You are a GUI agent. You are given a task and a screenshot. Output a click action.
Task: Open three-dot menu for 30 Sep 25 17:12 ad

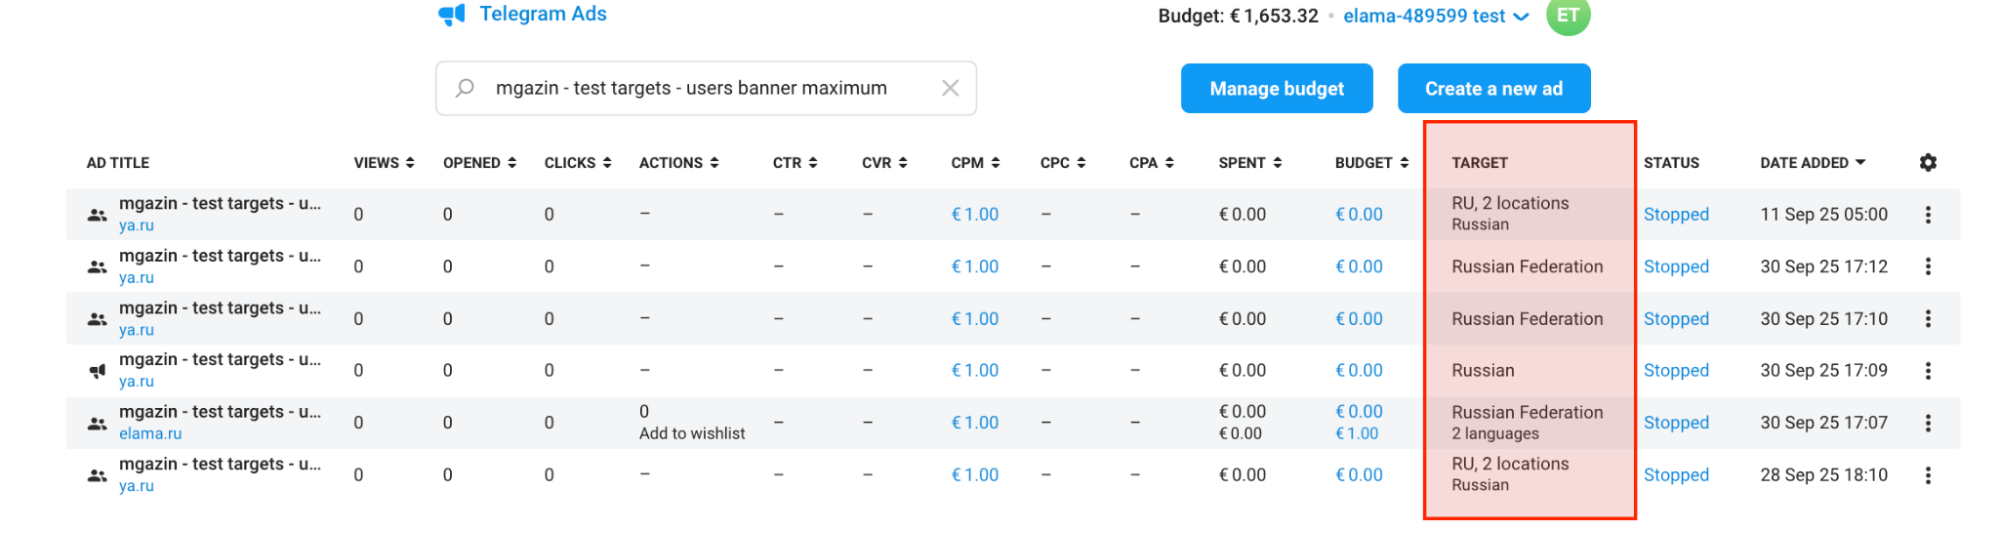(x=1928, y=267)
